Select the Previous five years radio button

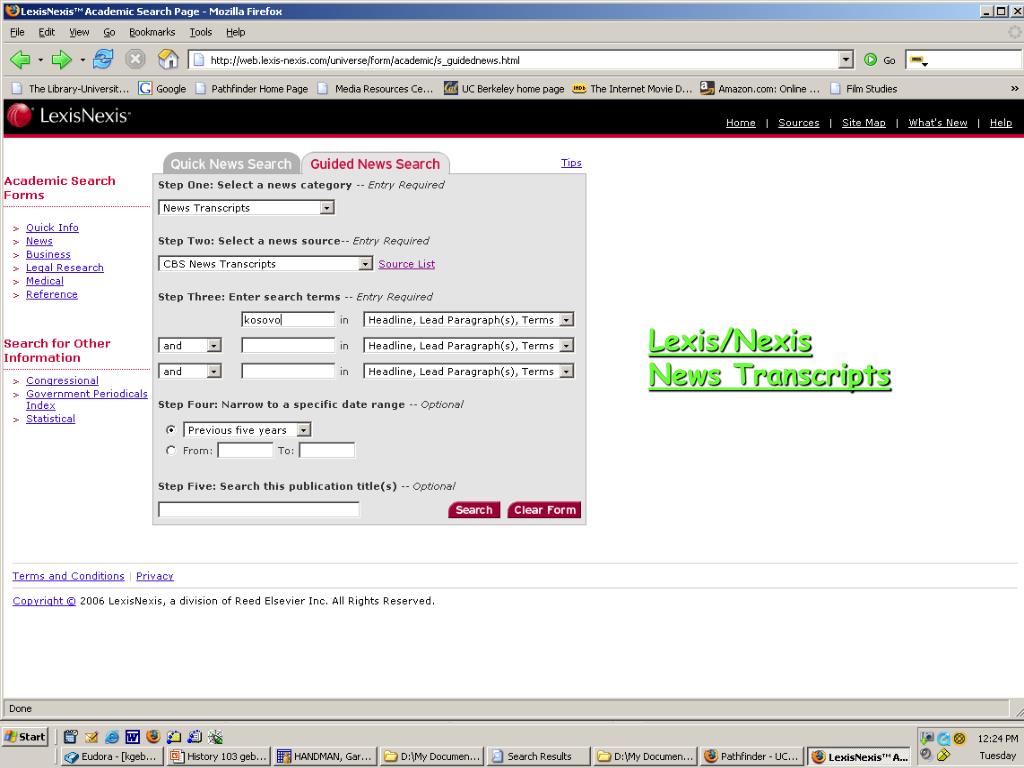171,430
